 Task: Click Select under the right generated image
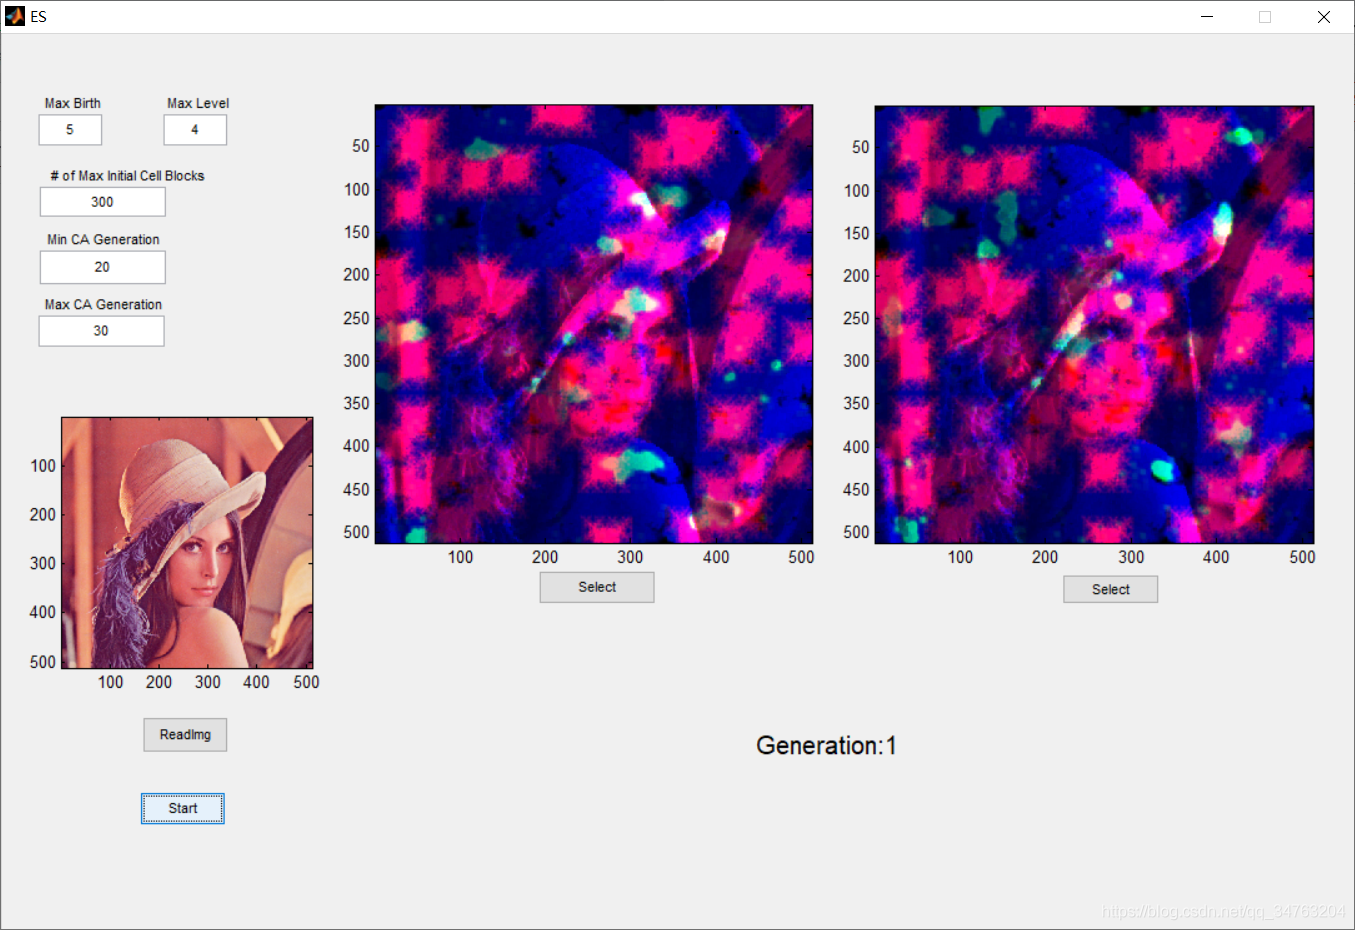tap(1111, 589)
